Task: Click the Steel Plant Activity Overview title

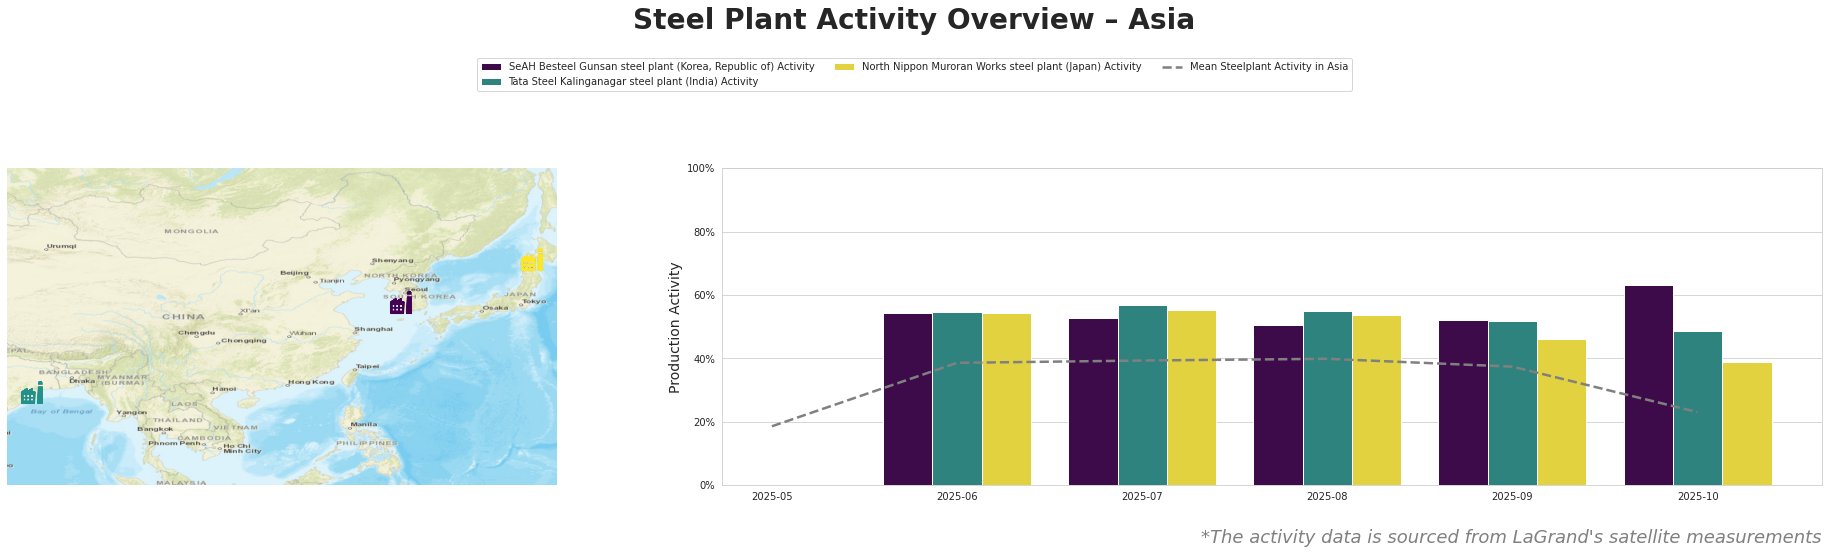Action: click(913, 20)
